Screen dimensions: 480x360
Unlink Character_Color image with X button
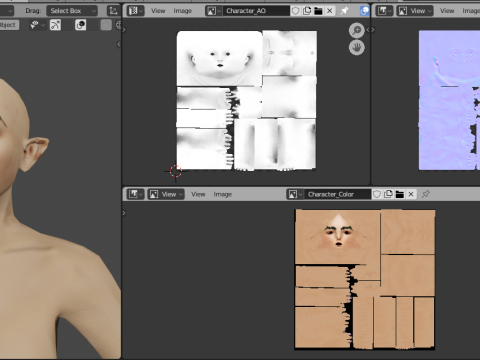411,194
